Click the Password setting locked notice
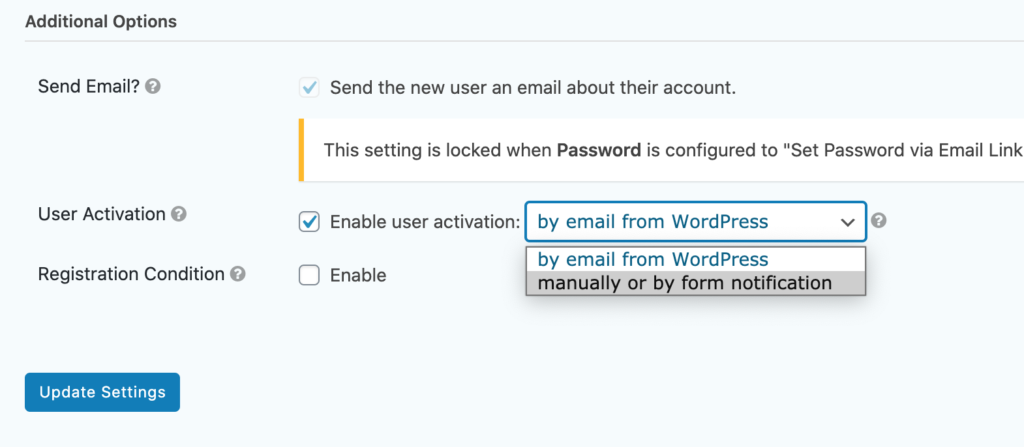 661,150
